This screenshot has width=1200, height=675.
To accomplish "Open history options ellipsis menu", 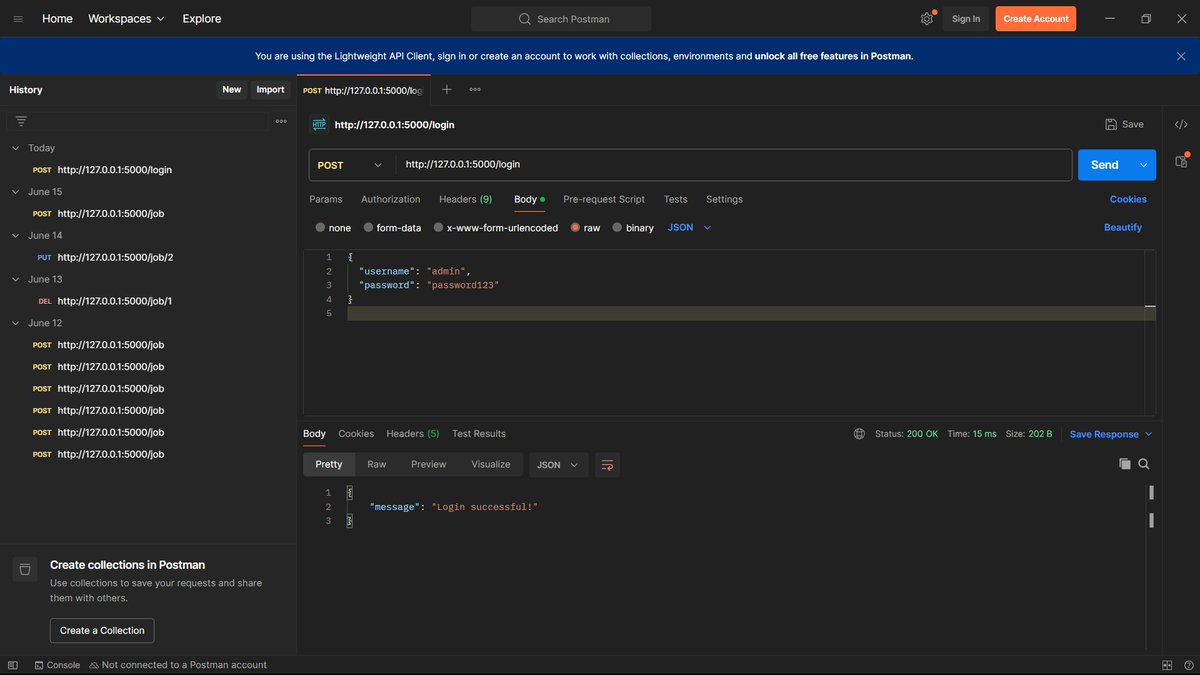I will pyautogui.click(x=281, y=121).
